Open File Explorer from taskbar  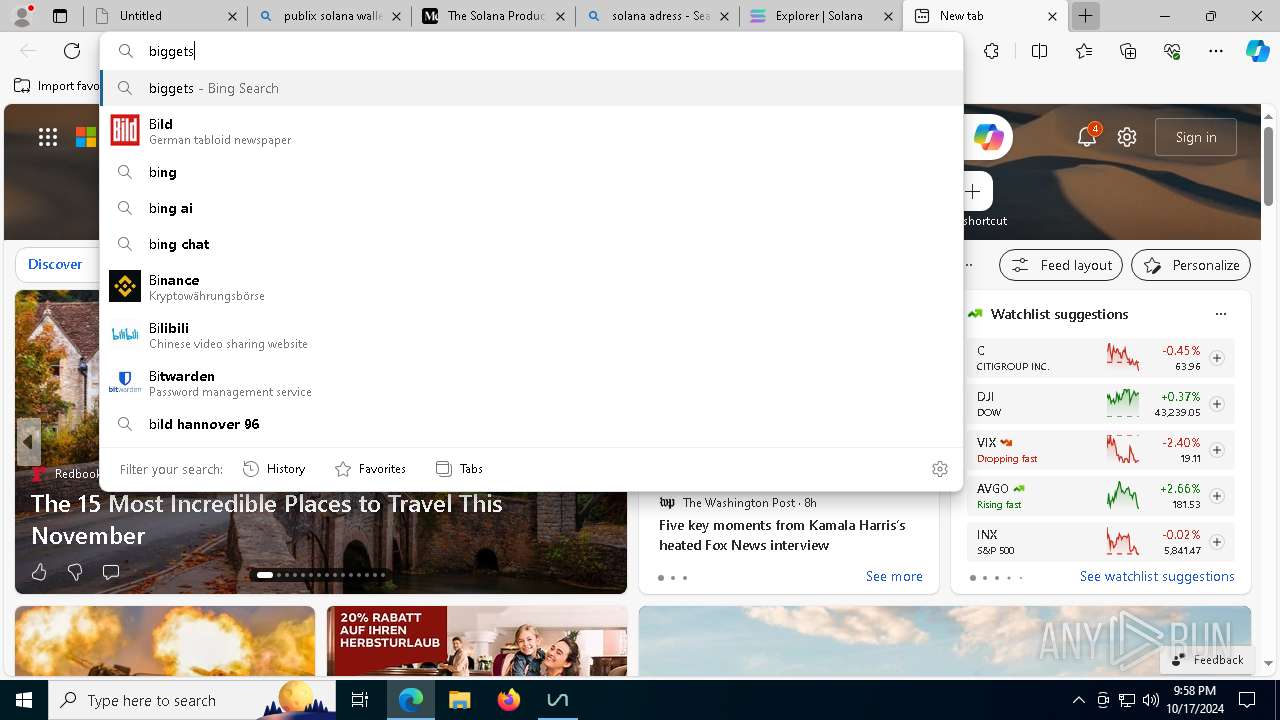(459, 700)
